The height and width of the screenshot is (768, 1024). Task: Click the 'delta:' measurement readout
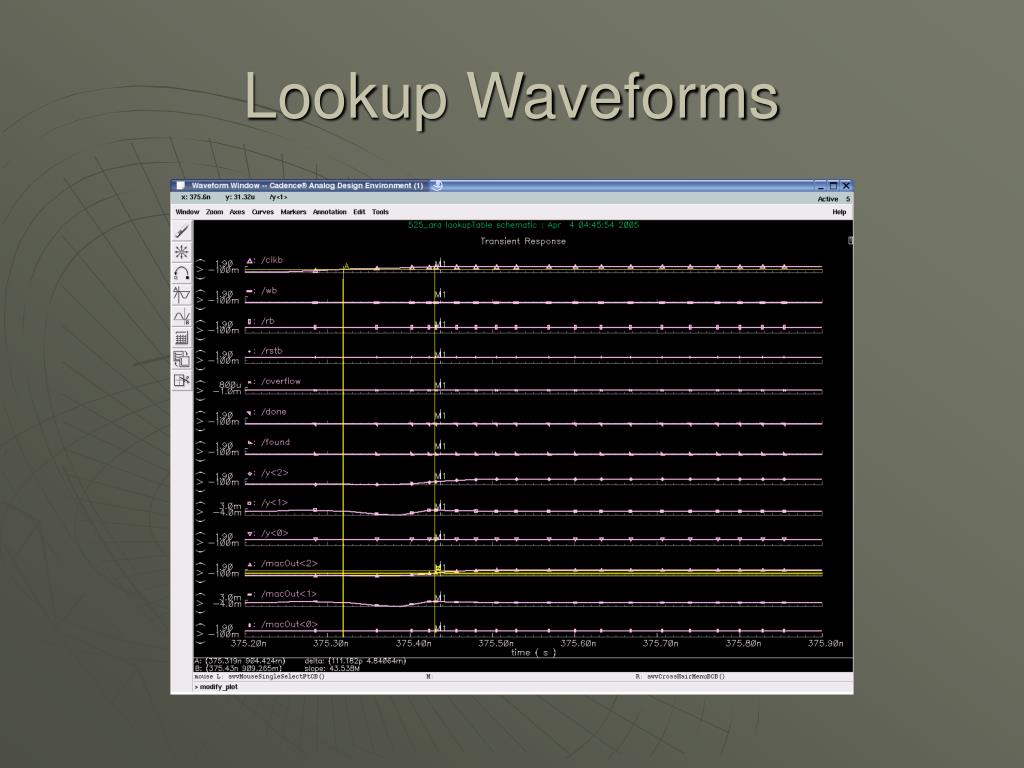click(355, 661)
